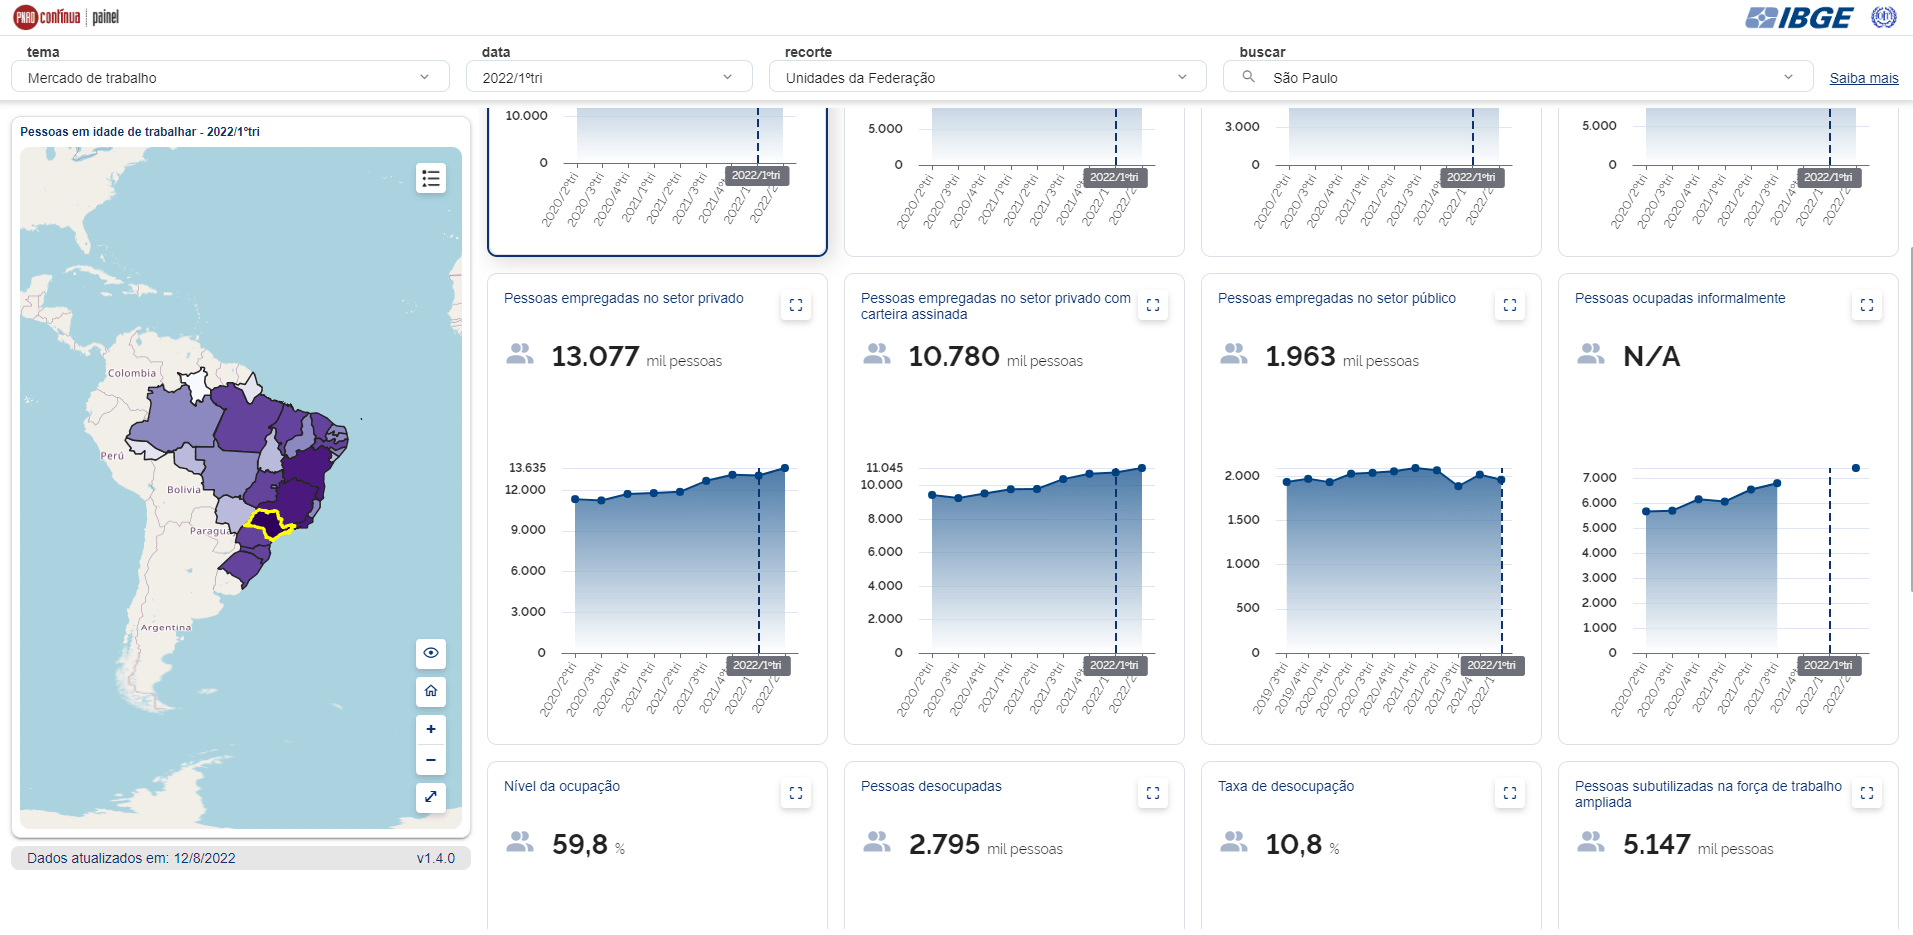Reset the map using the home icon
Viewport: 1913px width, 935px height.
click(x=431, y=691)
